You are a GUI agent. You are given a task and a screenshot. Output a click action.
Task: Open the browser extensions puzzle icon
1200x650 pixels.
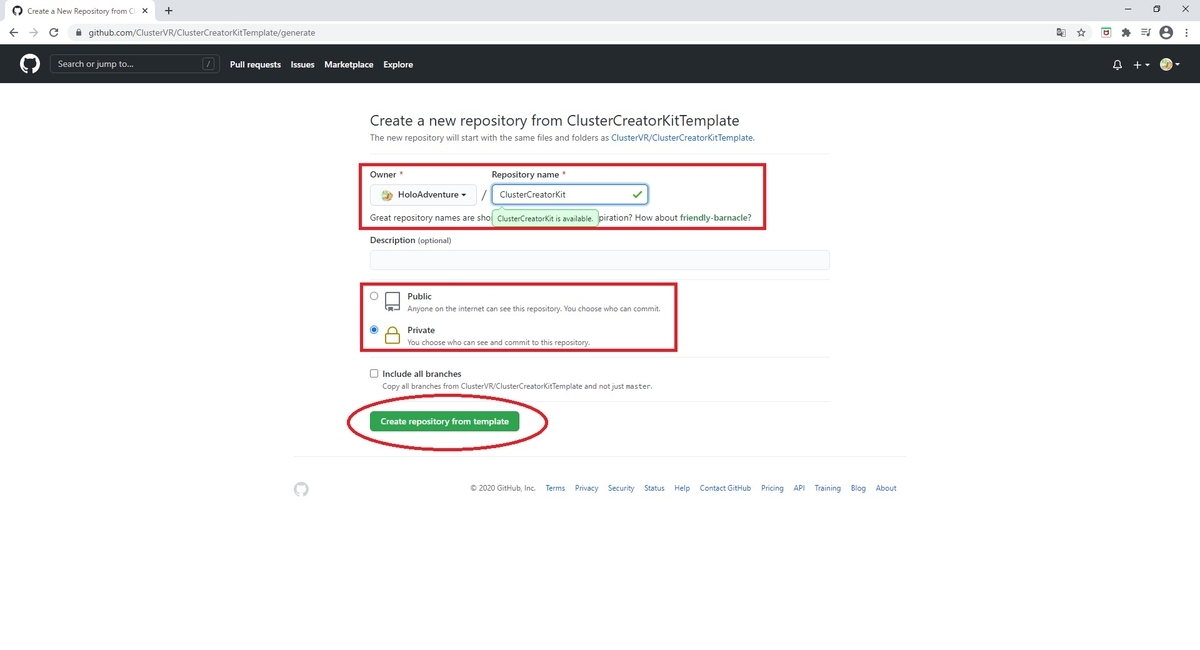tap(1126, 32)
